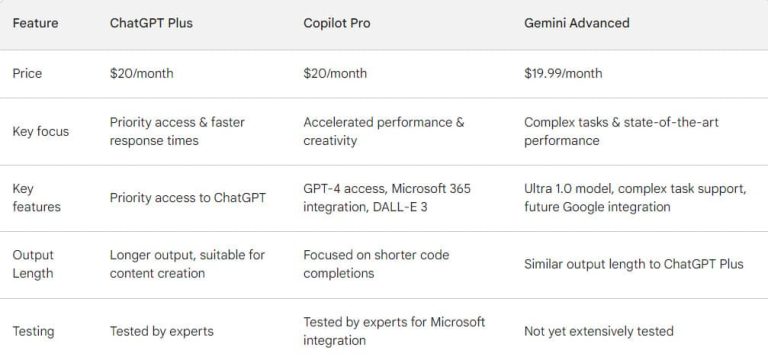Click the Price row label
Screen dimensions: 768x360
(x=27, y=73)
